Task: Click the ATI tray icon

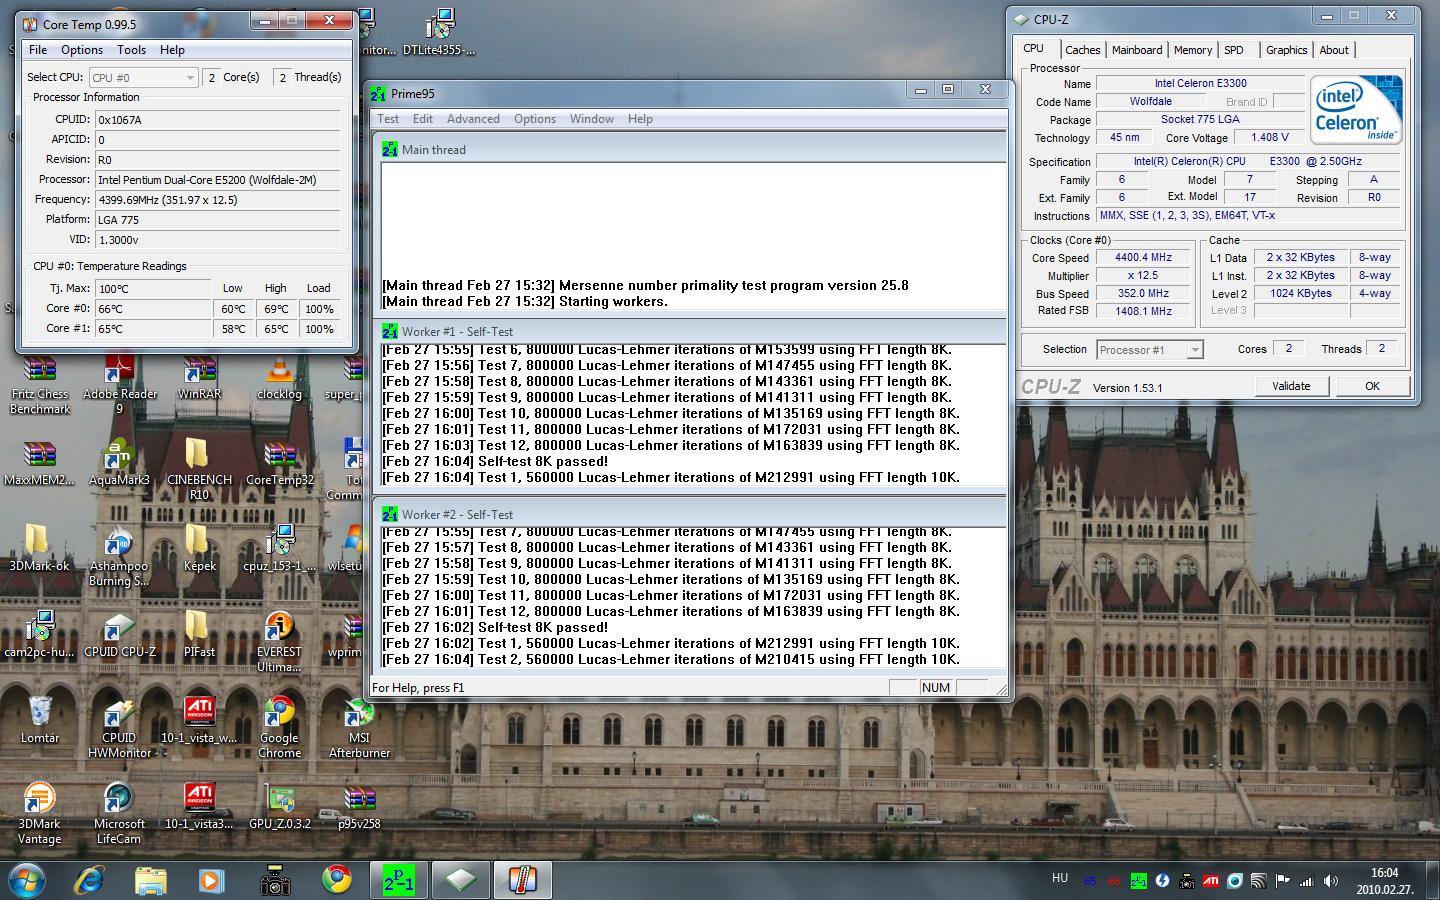Action: 1211,881
